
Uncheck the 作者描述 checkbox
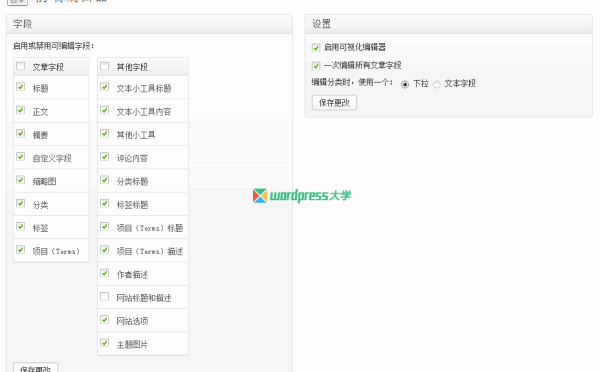[x=105, y=273]
